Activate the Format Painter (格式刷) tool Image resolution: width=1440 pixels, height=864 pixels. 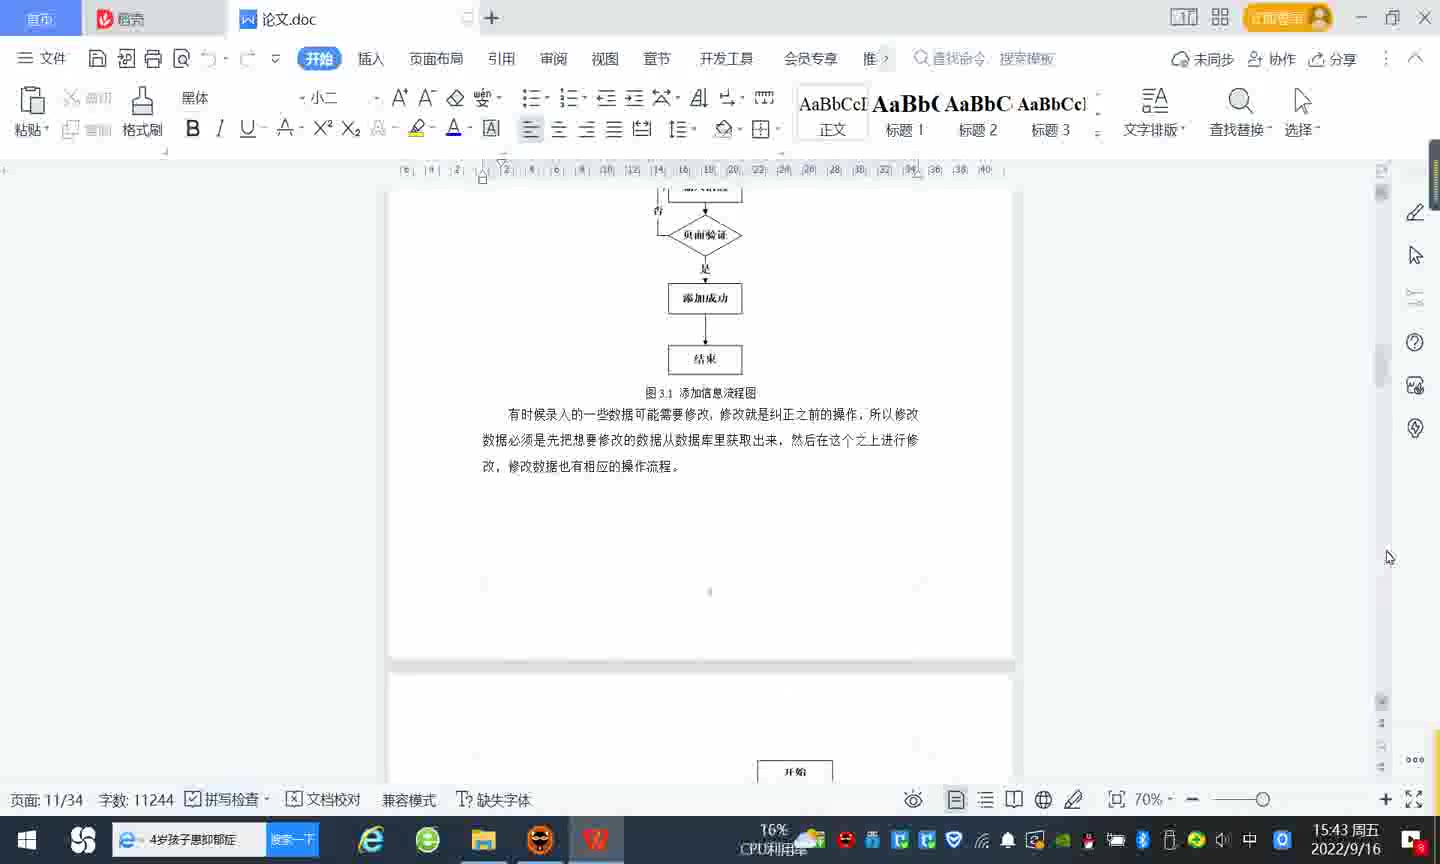tap(142, 111)
